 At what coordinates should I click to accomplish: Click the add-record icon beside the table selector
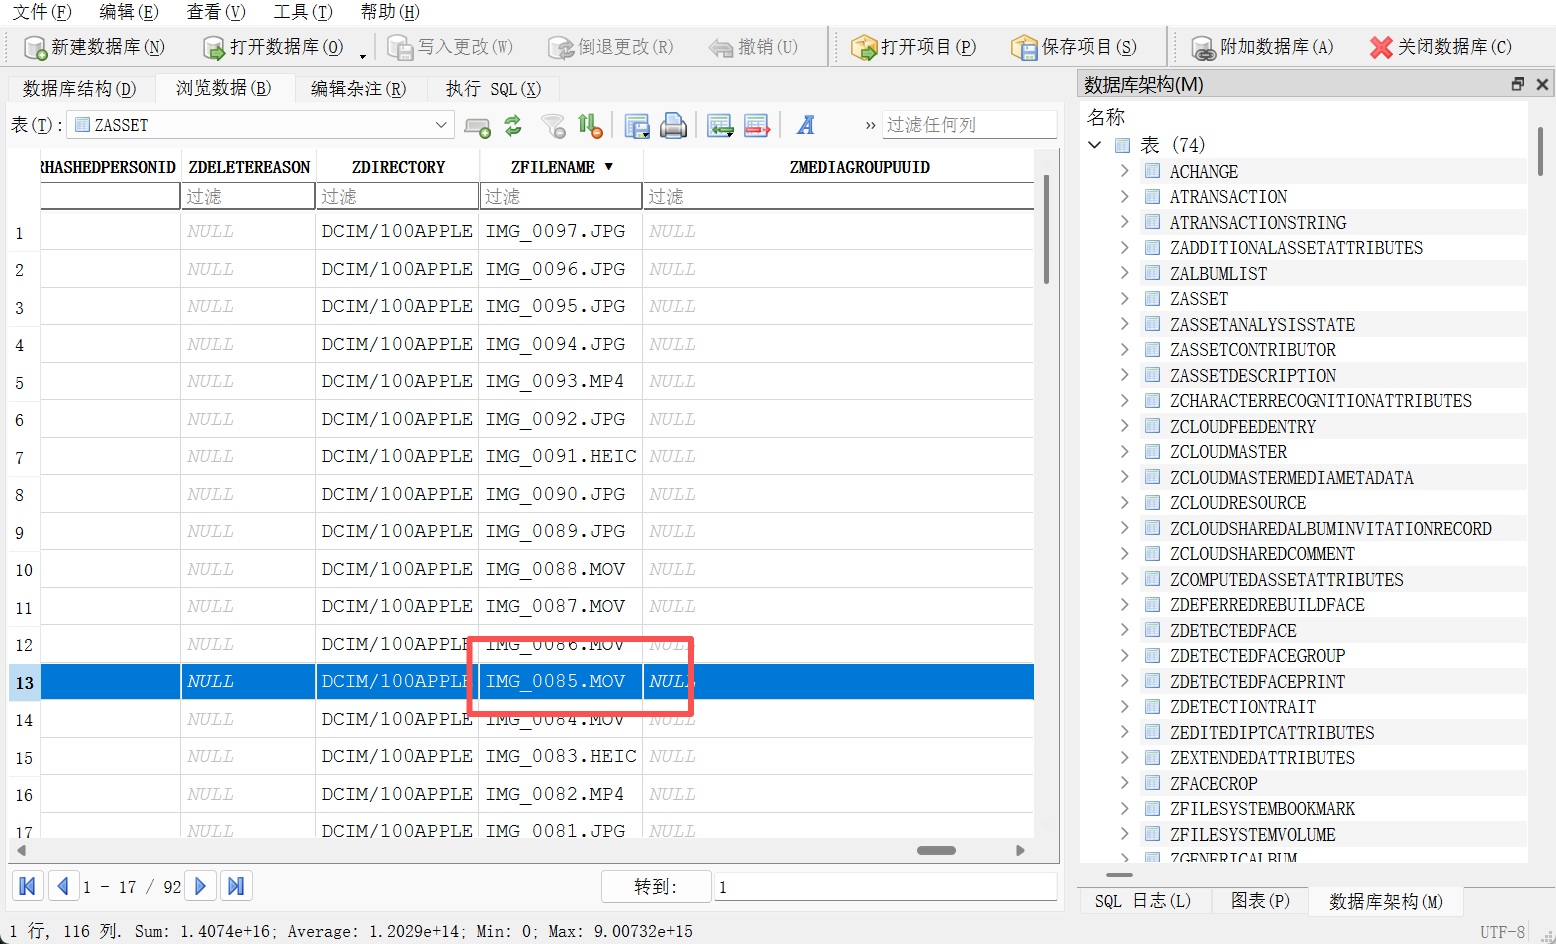tap(478, 126)
